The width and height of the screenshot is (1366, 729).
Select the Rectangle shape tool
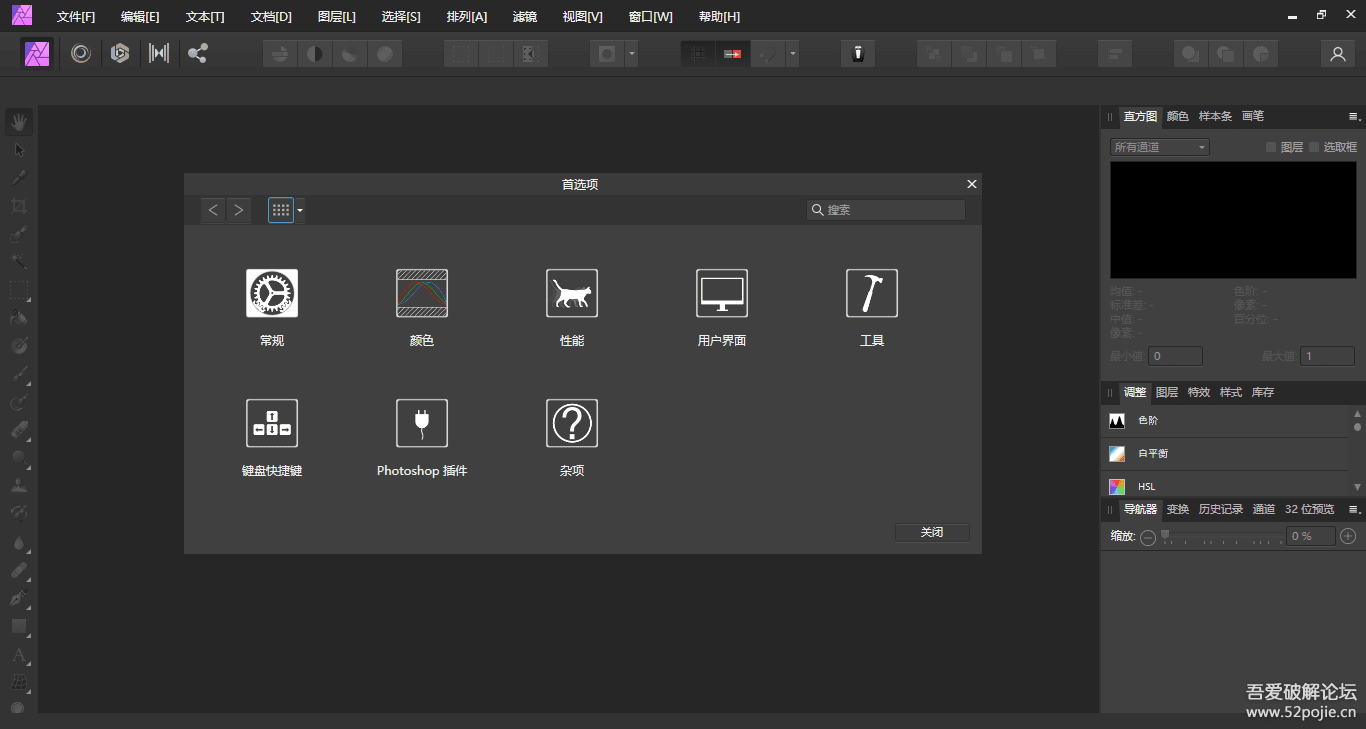tap(19, 627)
